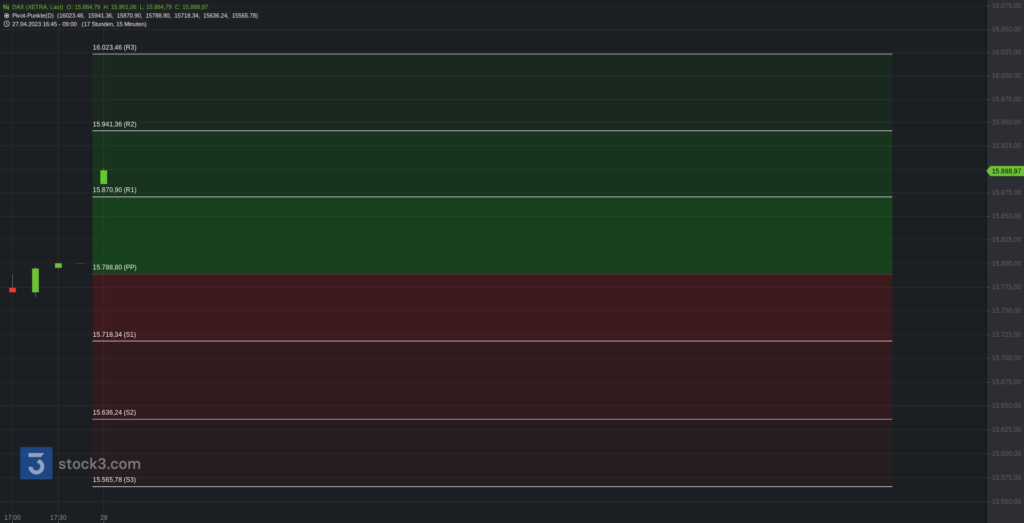This screenshot has height=523, width=1024.
Task: Click the clock icon next to date range
Action: coord(7,24)
